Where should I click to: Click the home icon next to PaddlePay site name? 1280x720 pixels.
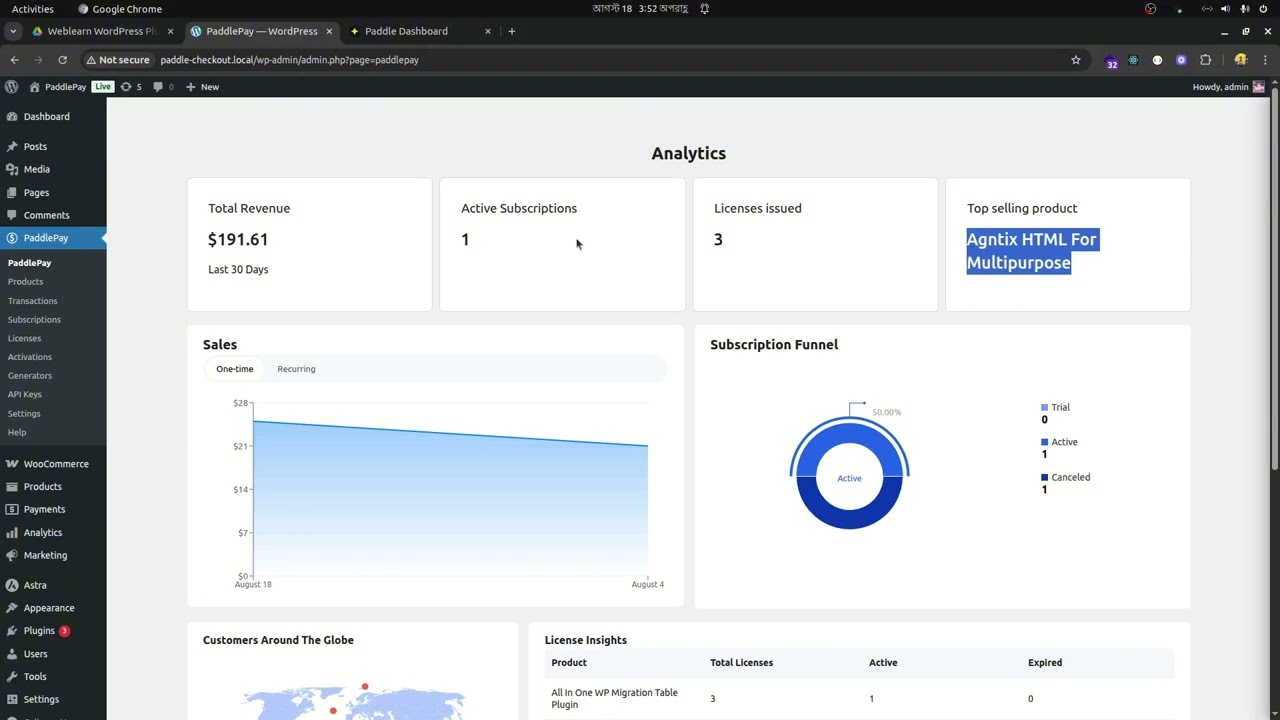pyautogui.click(x=34, y=87)
